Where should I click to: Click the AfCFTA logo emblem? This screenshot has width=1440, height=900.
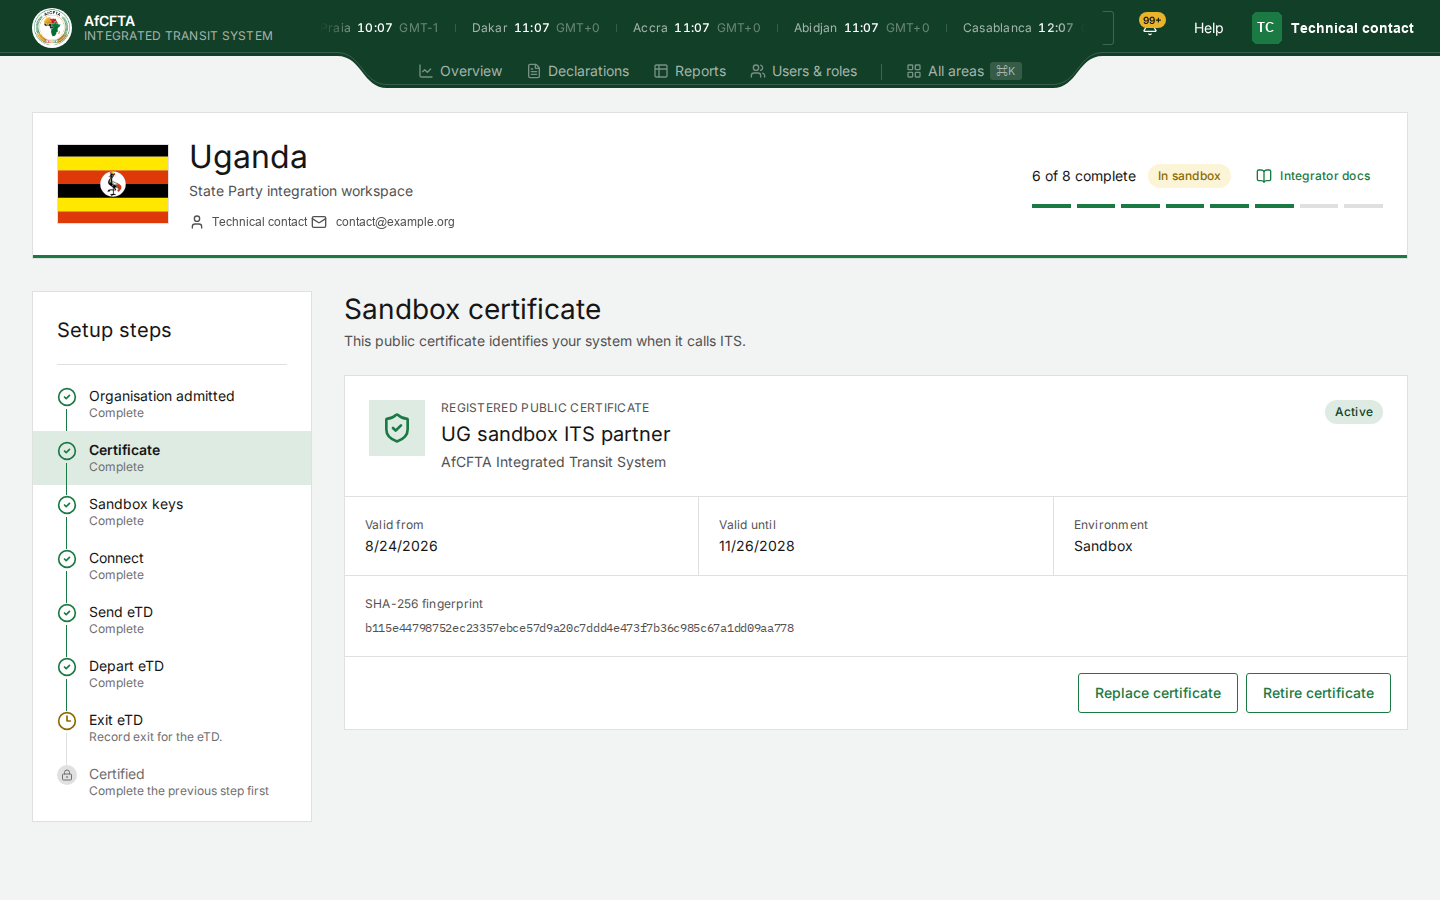(52, 28)
